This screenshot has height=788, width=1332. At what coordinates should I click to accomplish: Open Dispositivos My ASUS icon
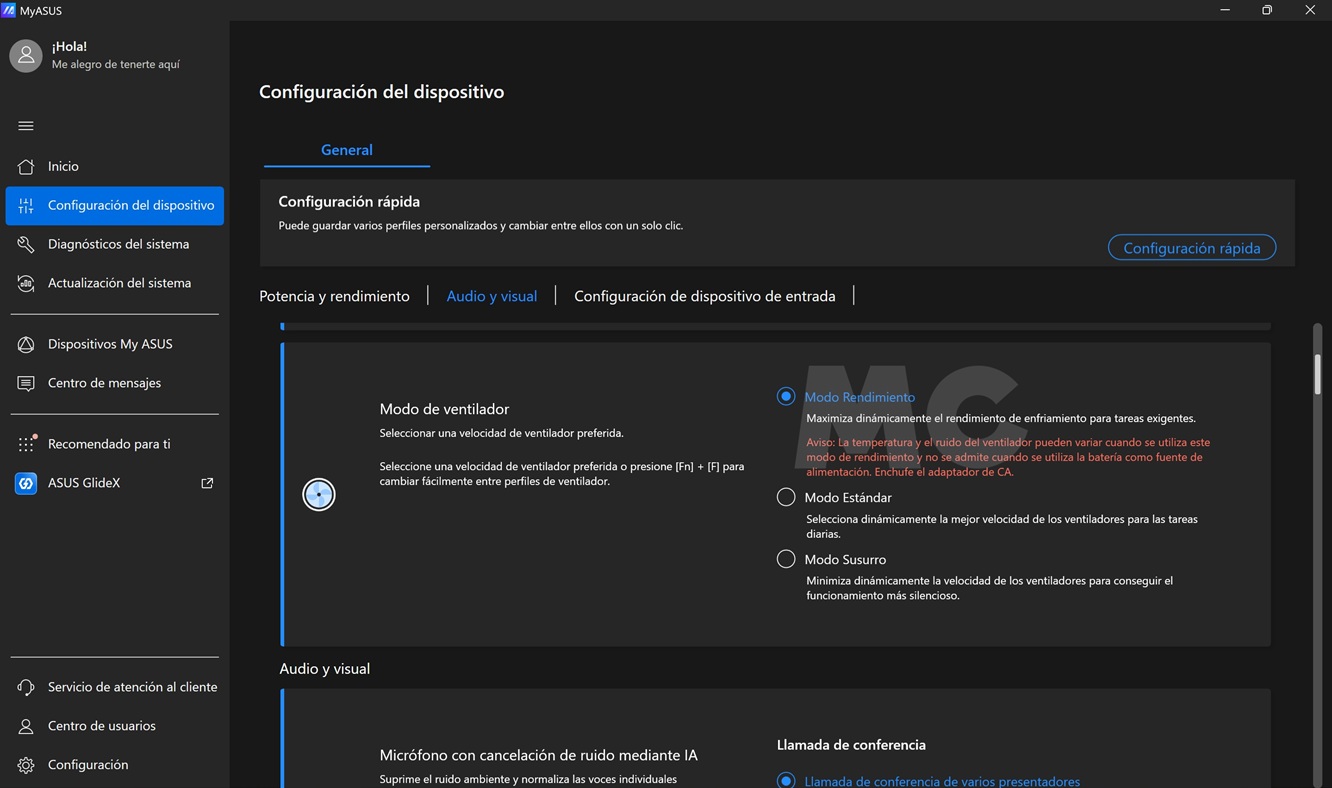pos(26,345)
